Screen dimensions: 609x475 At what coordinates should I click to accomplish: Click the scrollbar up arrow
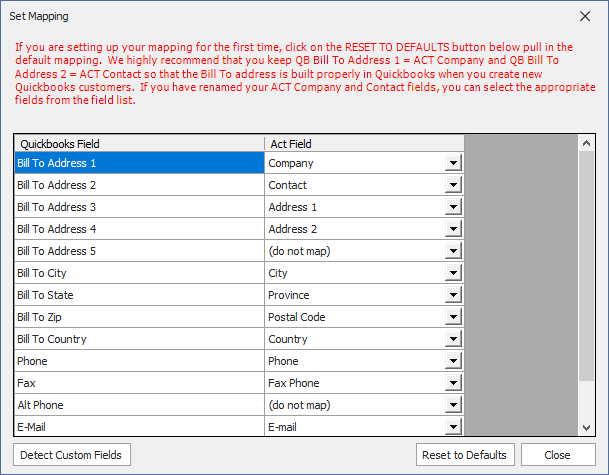(x=586, y=143)
